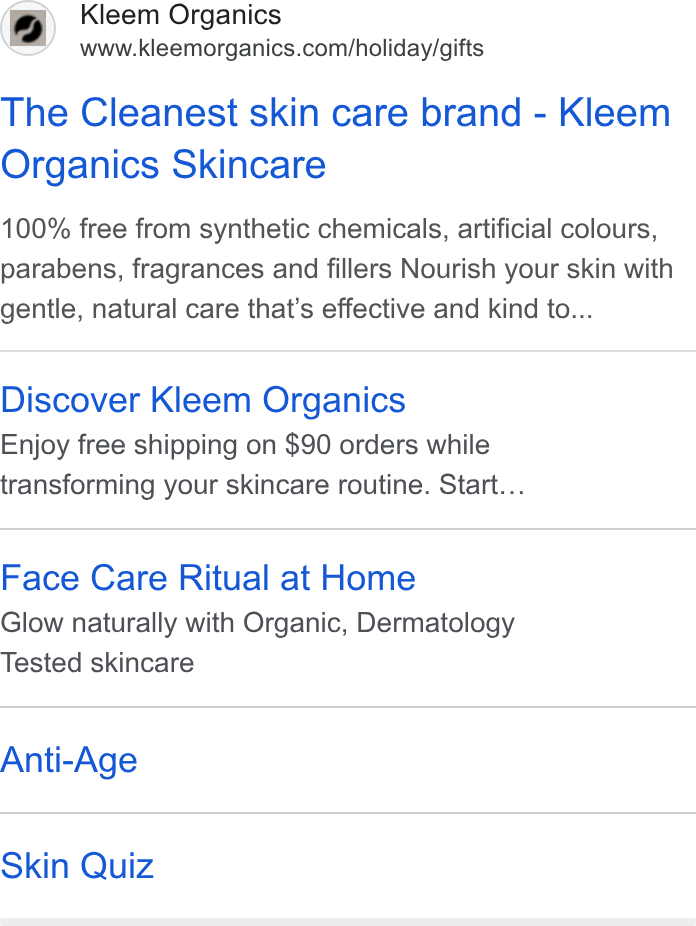Open the Face Care Ritual at Home sitelink
This screenshot has height=926, width=696.
pyautogui.click(x=208, y=578)
